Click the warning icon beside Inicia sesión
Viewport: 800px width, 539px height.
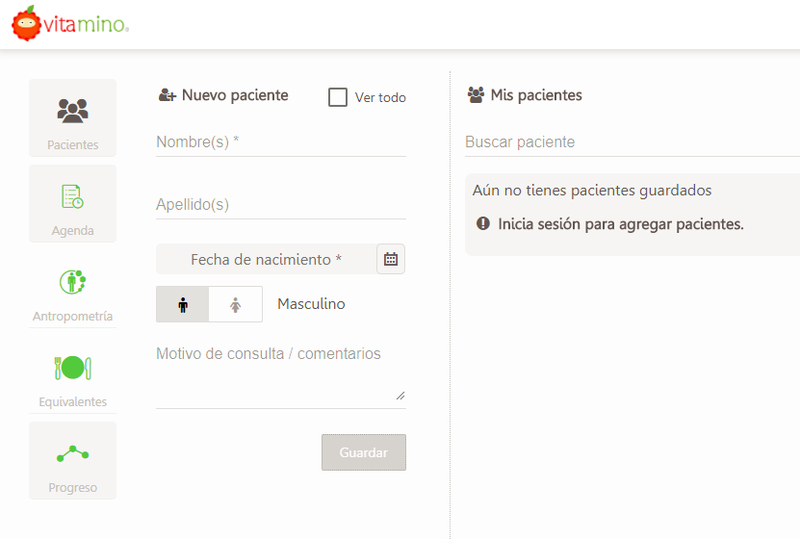click(483, 224)
